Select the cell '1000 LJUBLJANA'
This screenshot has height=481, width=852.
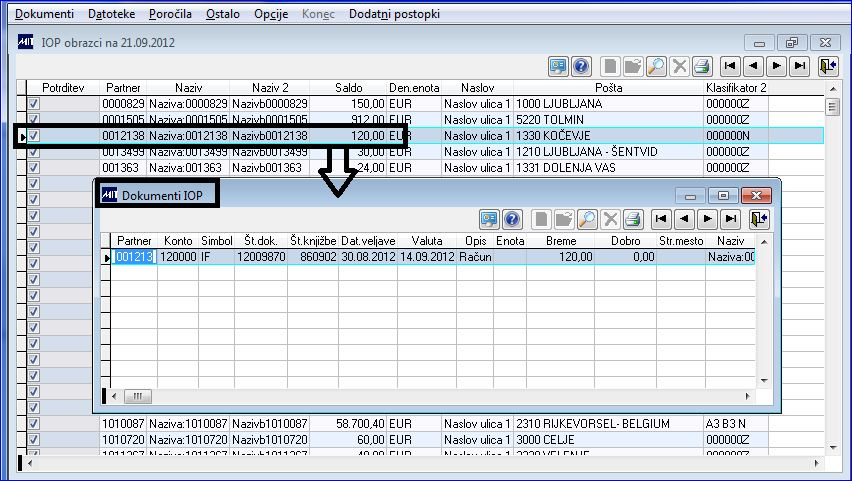tap(608, 103)
